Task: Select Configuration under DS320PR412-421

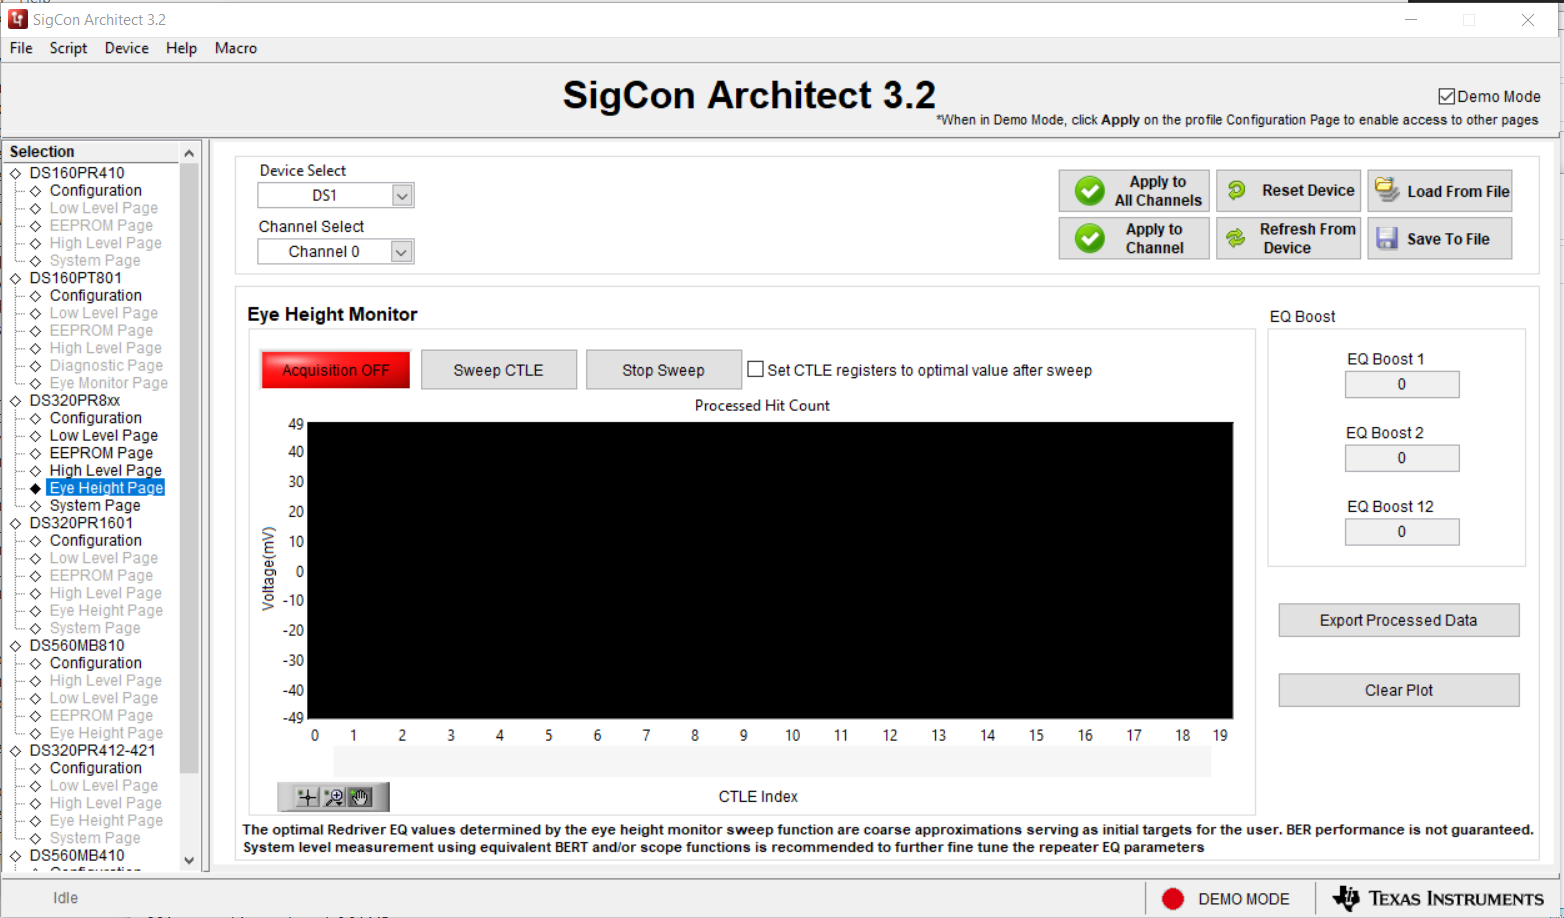Action: tap(96, 768)
